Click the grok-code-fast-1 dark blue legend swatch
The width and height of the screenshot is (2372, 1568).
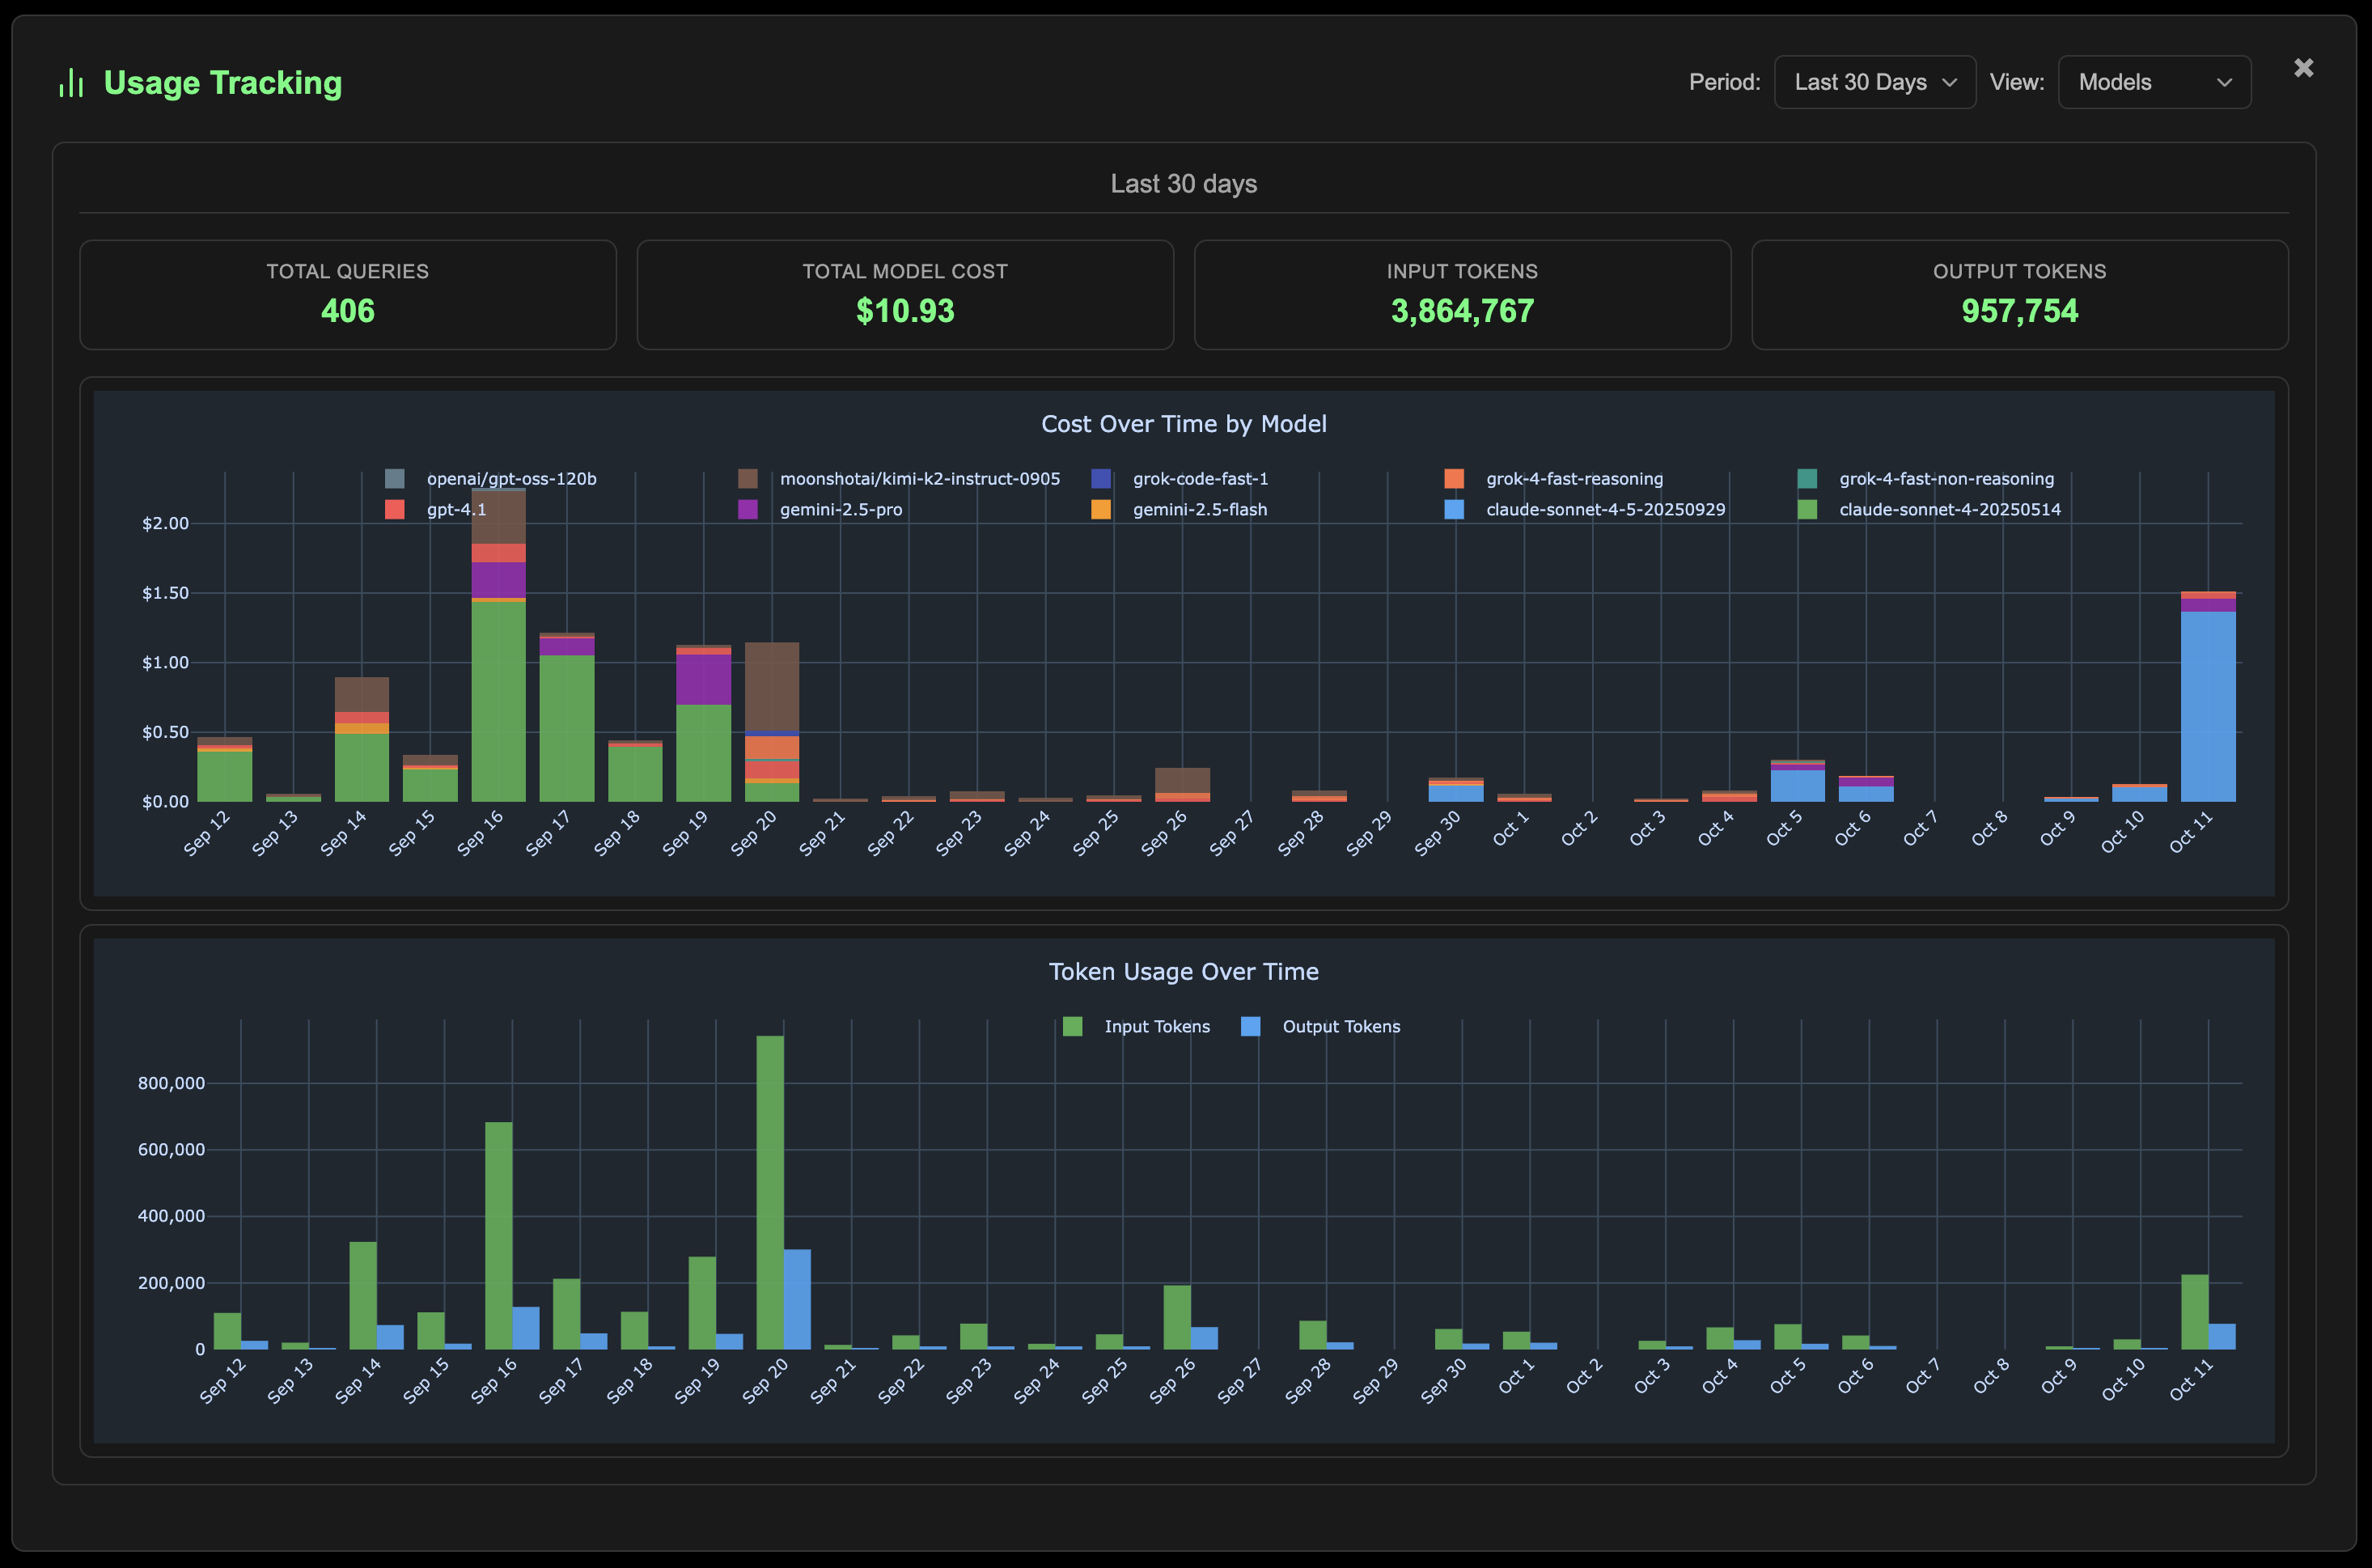tap(1101, 479)
